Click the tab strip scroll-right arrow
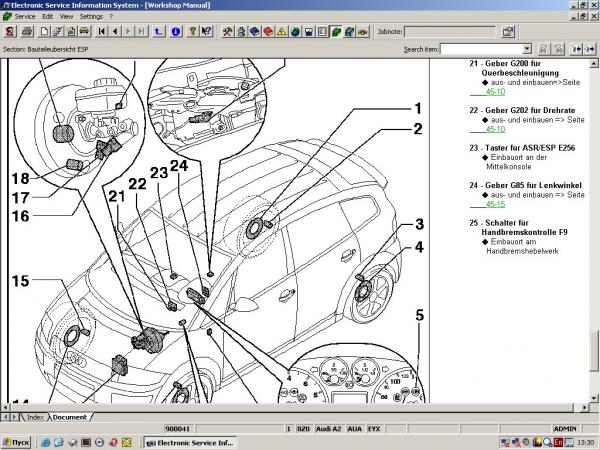Image resolution: width=600 pixels, height=450 pixels. [x=14, y=417]
